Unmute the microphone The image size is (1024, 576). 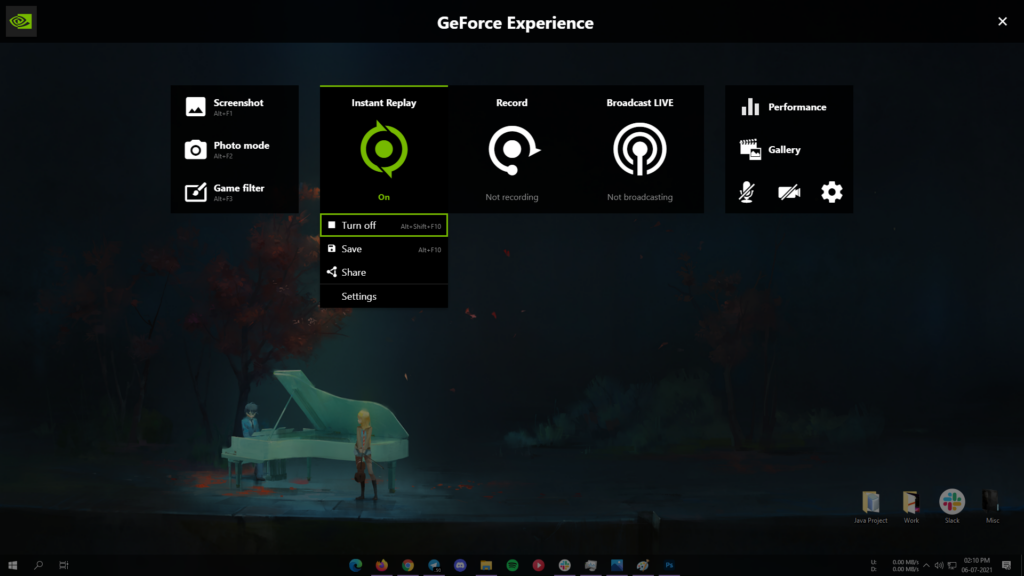click(x=747, y=192)
